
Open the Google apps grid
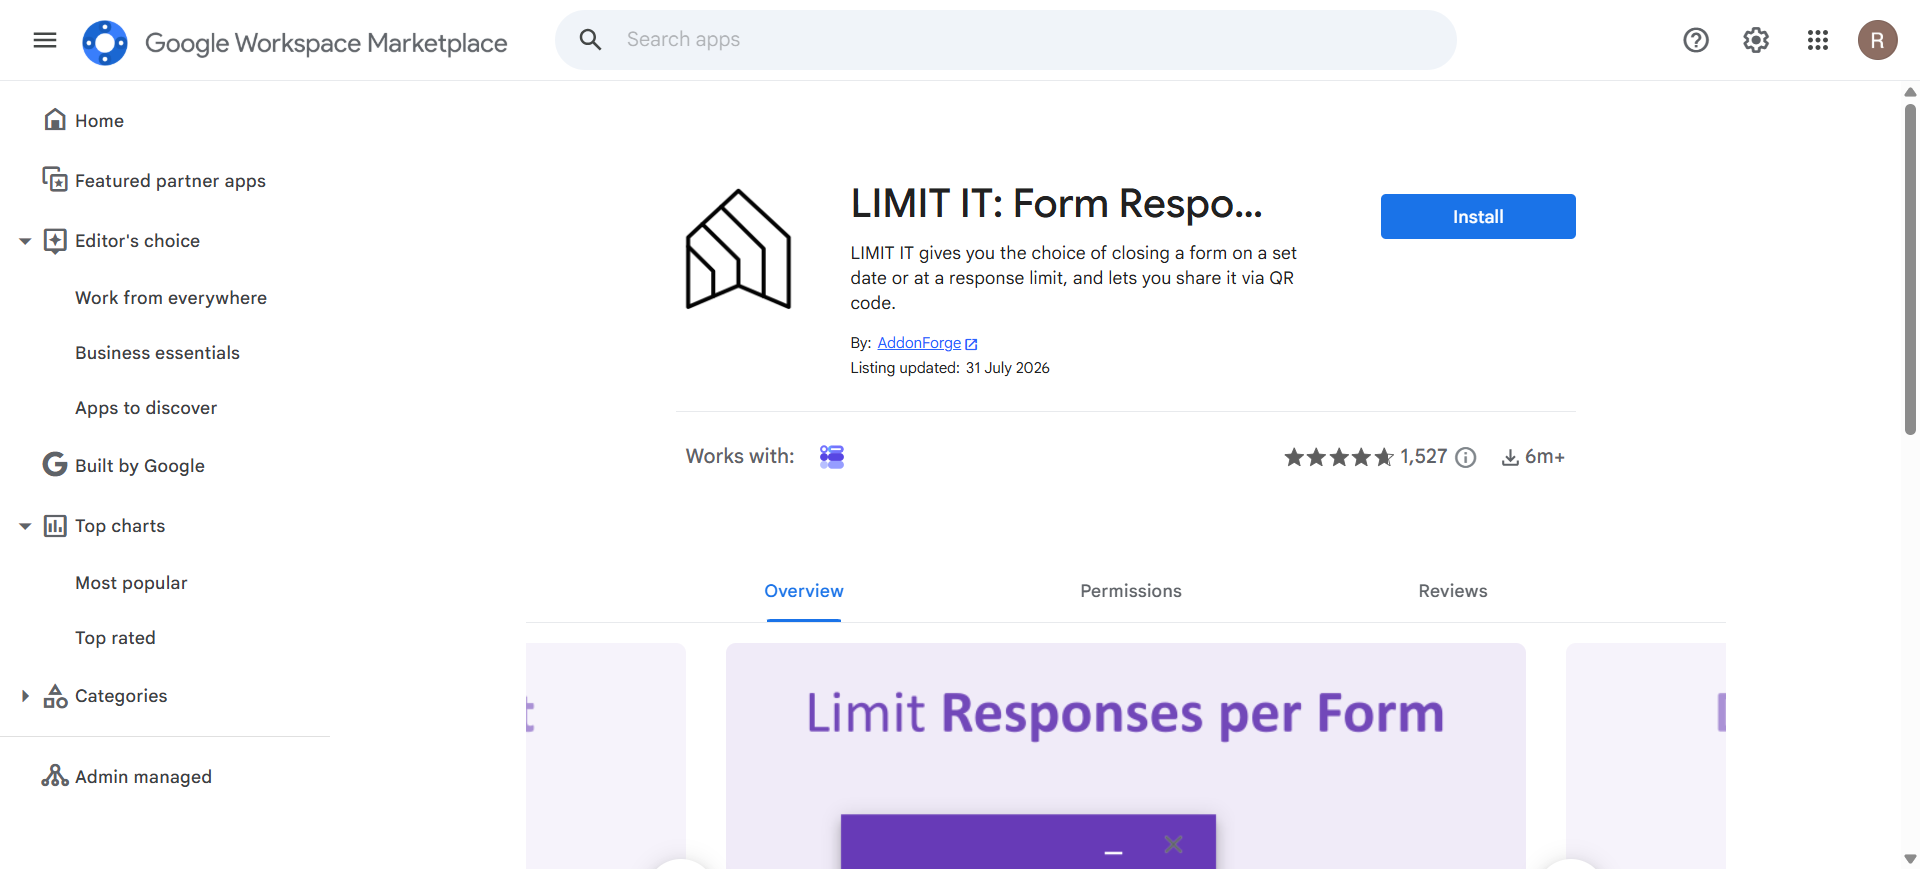pyautogui.click(x=1818, y=40)
